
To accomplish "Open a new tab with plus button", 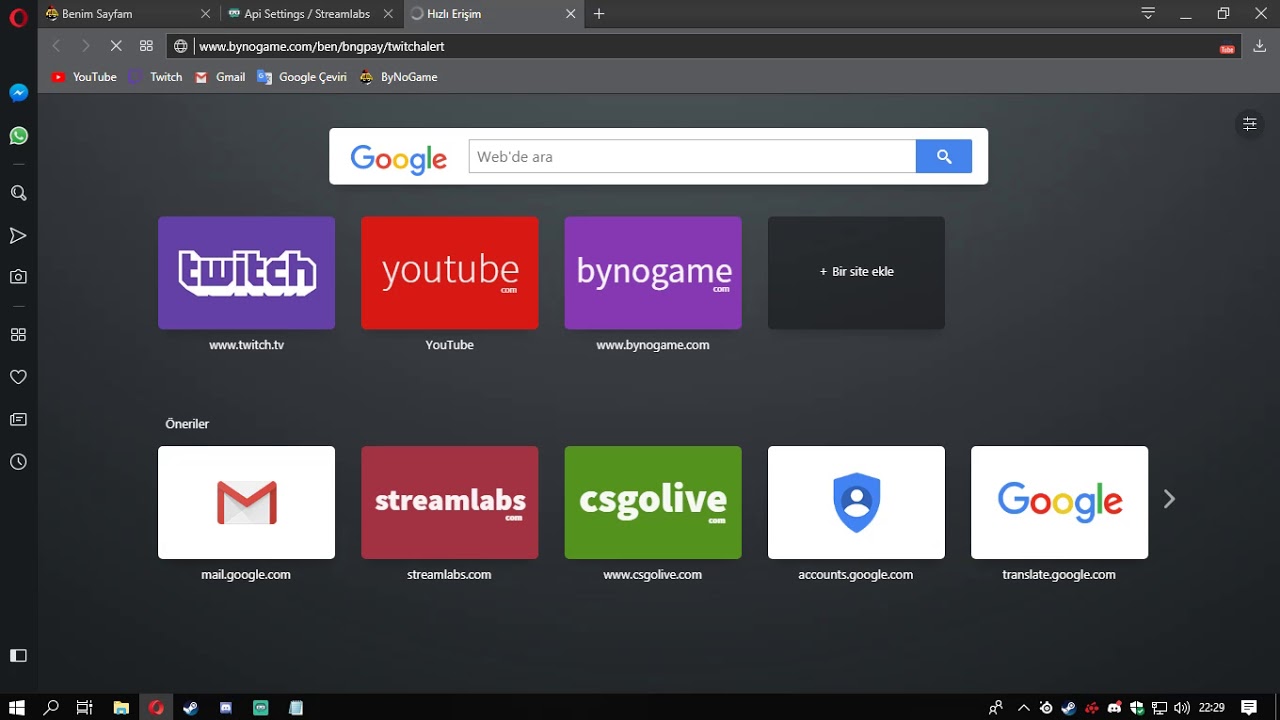I will click(x=599, y=14).
